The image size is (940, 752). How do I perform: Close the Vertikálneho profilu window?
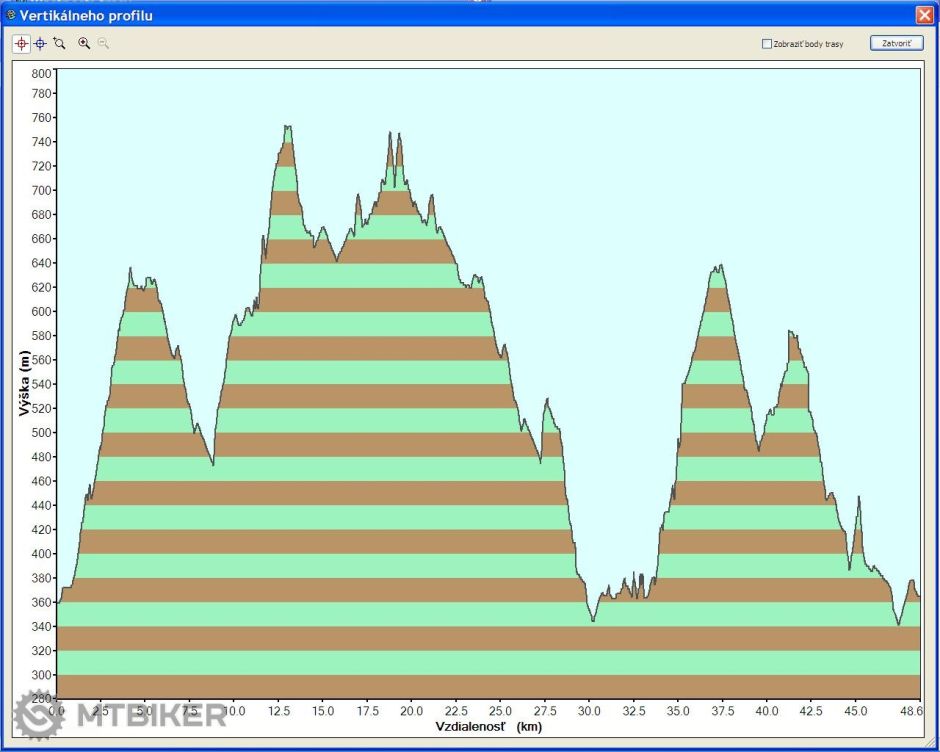tap(923, 15)
